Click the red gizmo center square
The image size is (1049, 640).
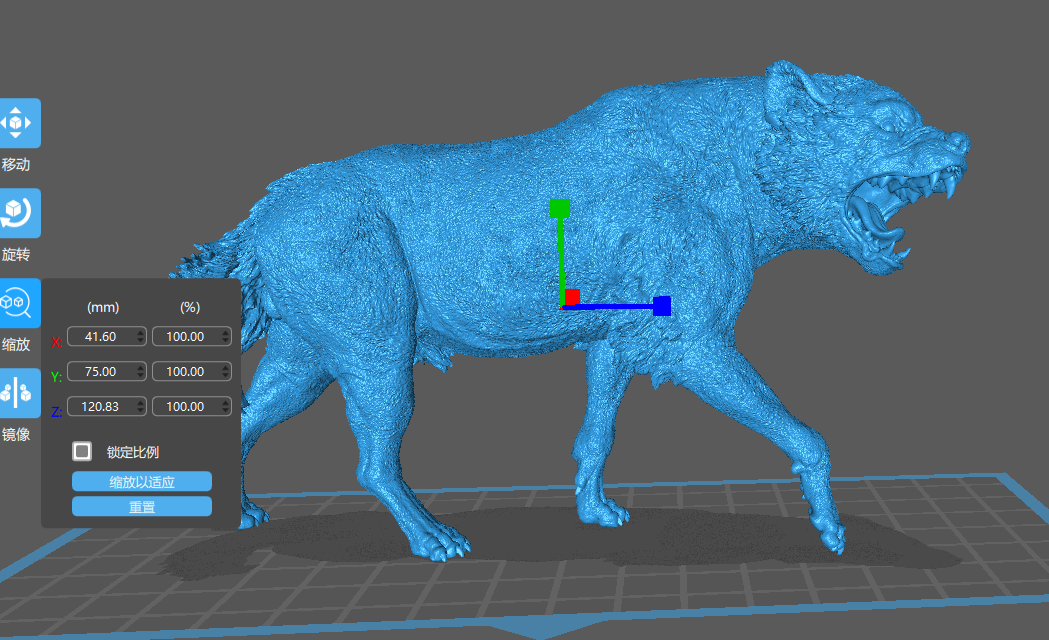coord(572,297)
